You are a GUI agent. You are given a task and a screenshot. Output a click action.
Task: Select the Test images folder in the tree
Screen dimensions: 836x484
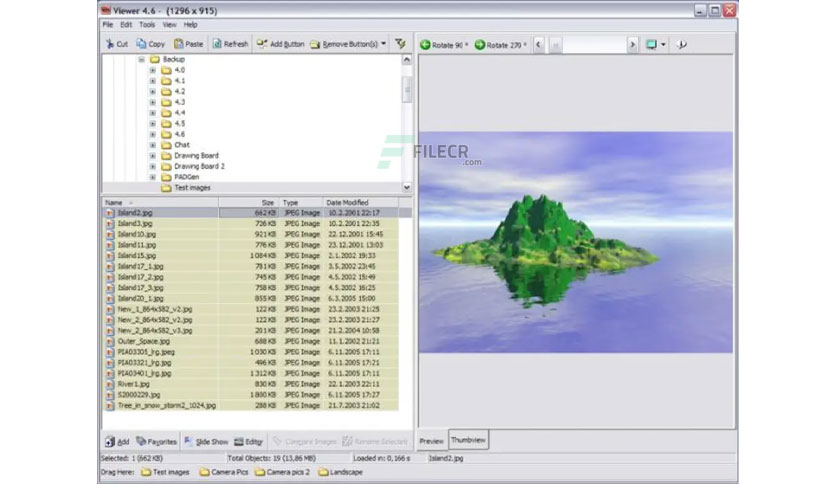192,188
